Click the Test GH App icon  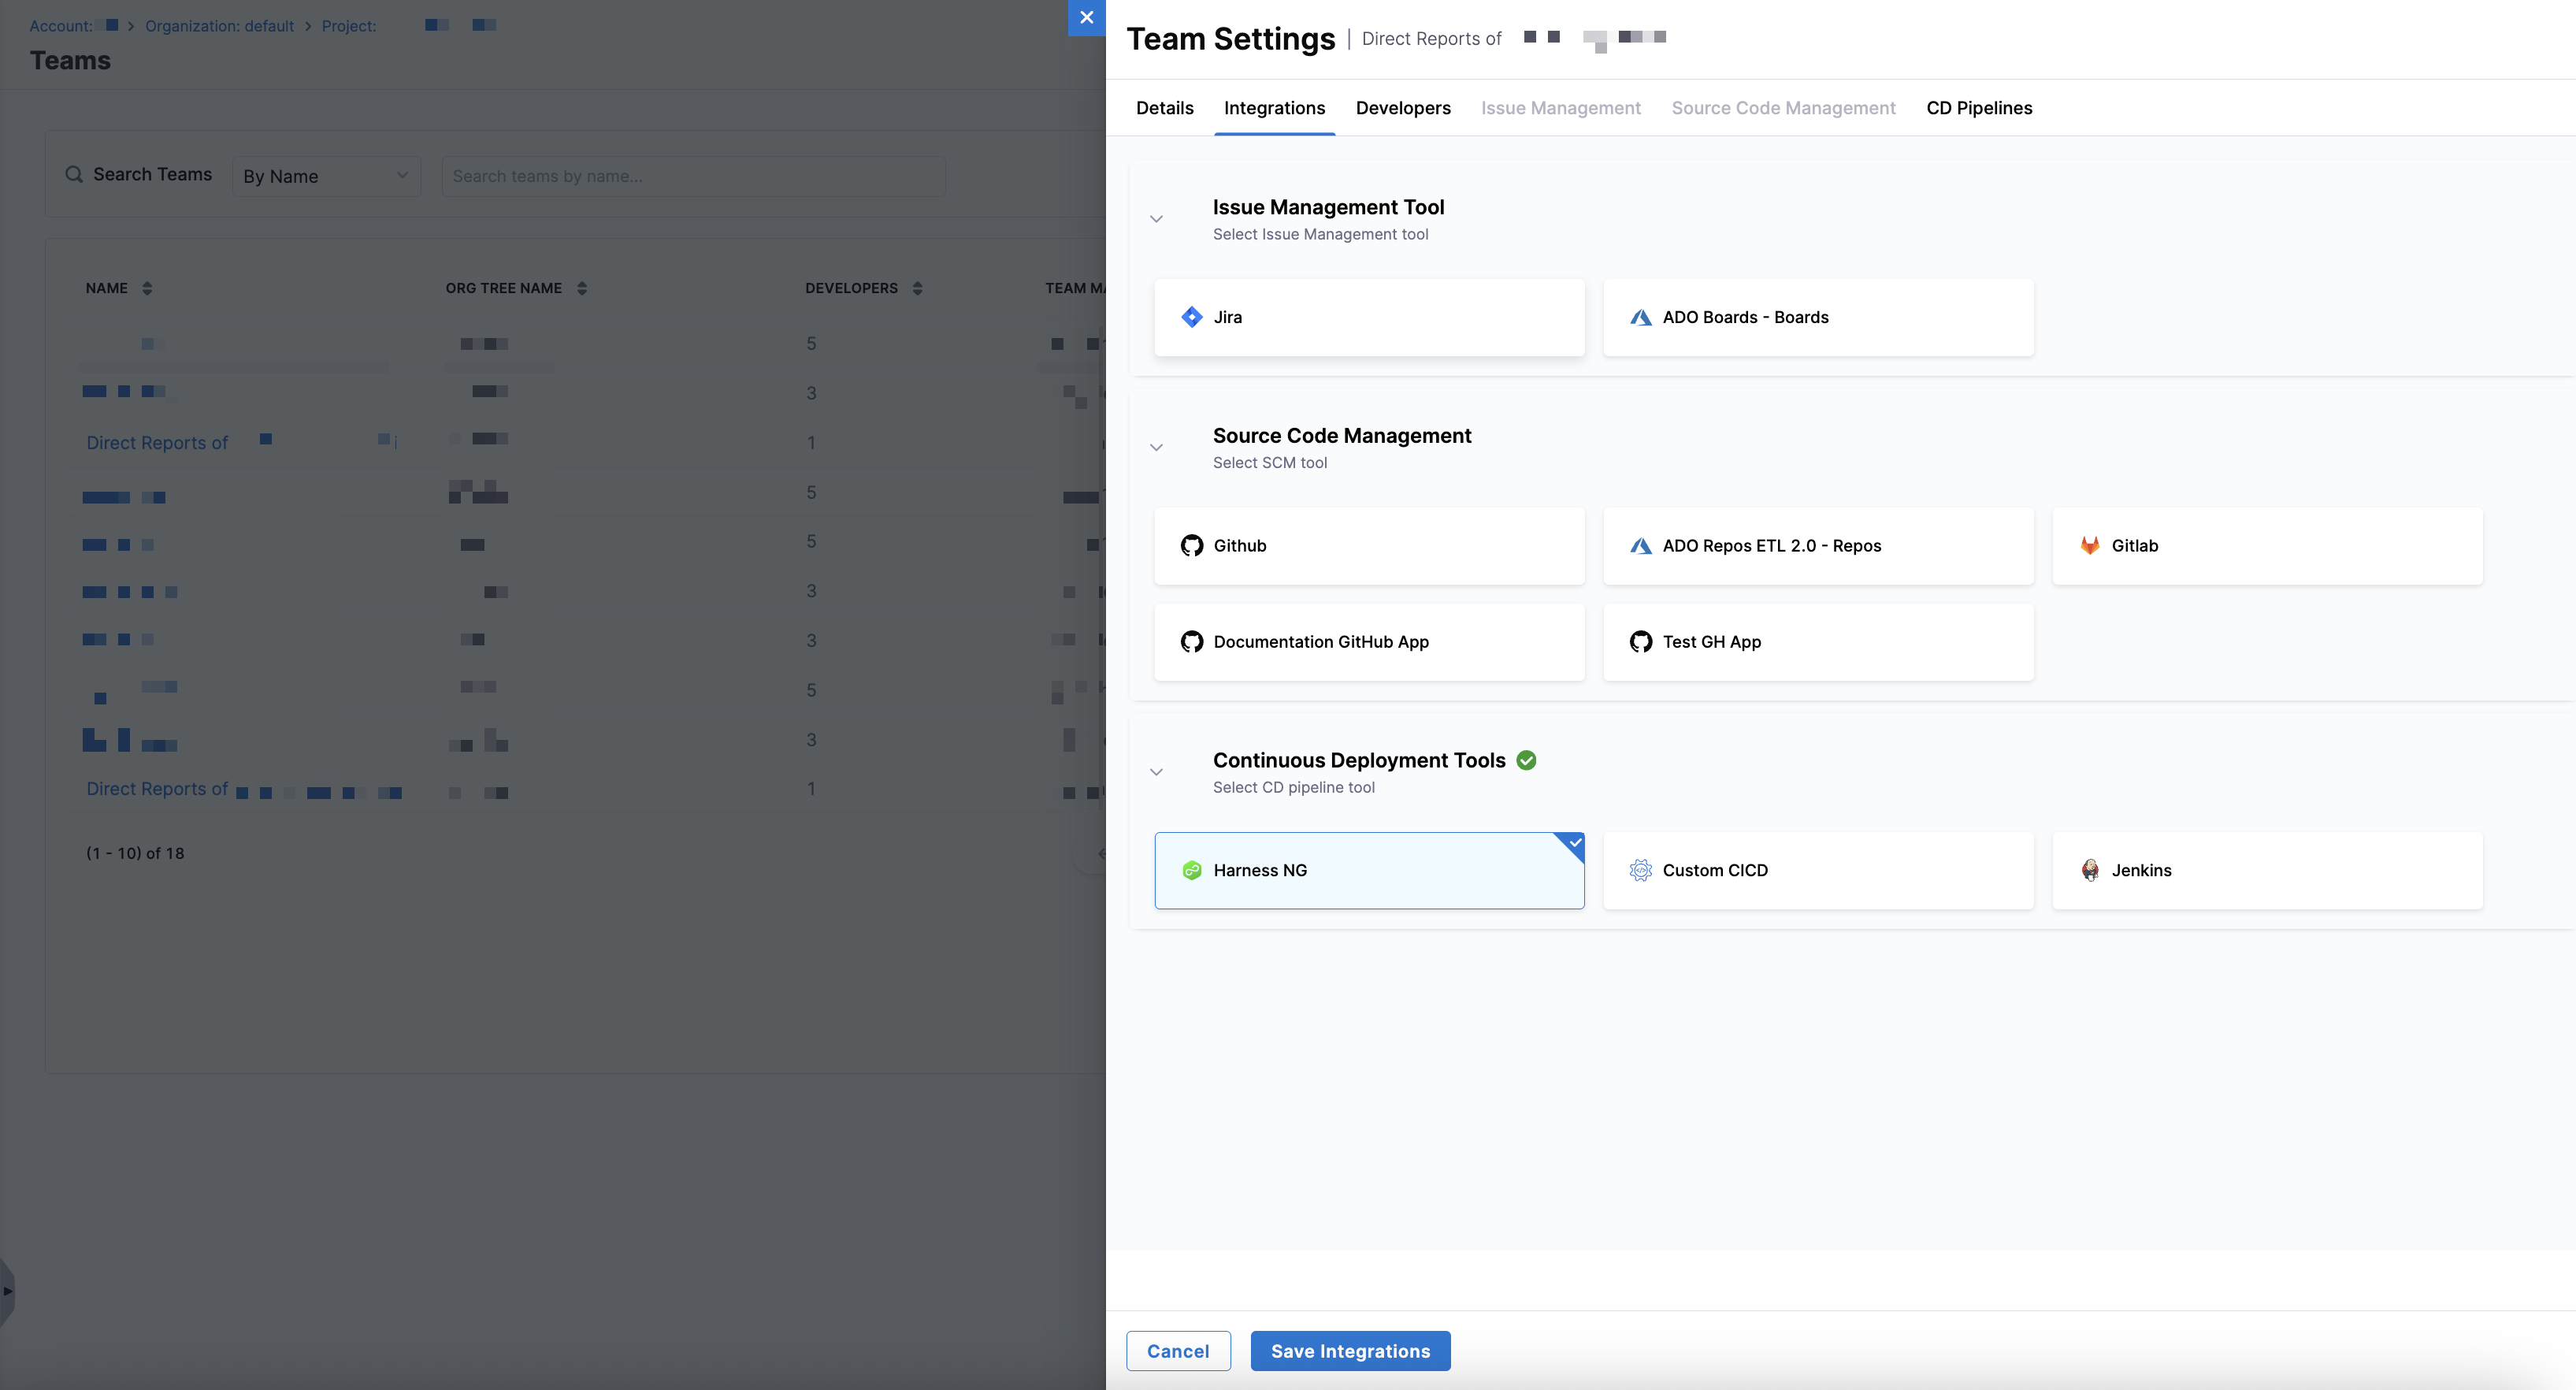(x=1640, y=642)
